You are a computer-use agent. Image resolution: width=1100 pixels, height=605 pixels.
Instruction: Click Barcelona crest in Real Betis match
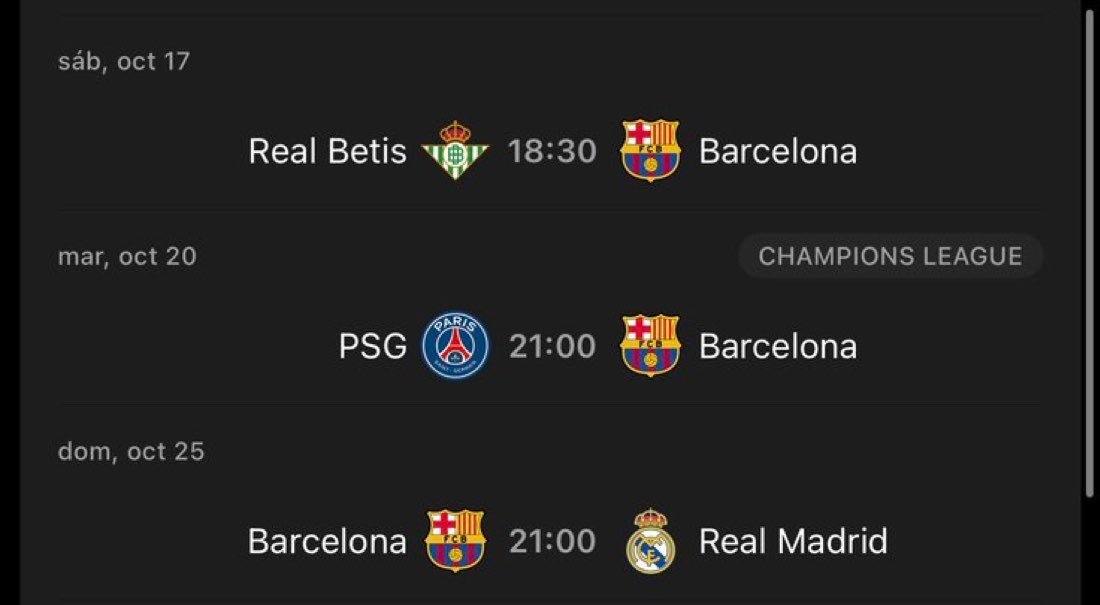tap(650, 150)
